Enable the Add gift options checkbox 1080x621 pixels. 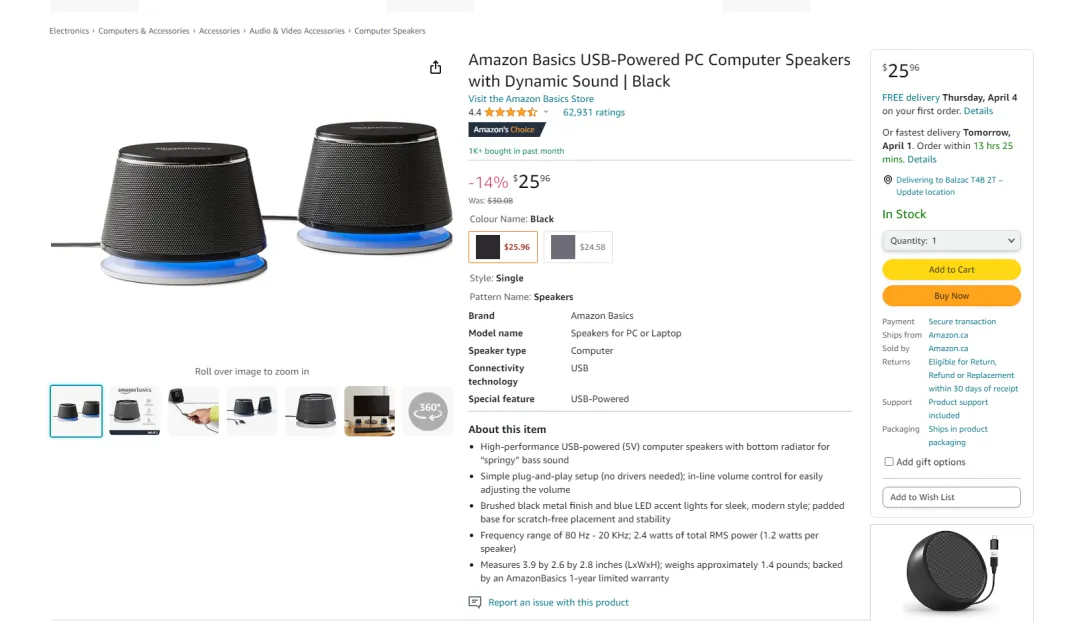889,462
